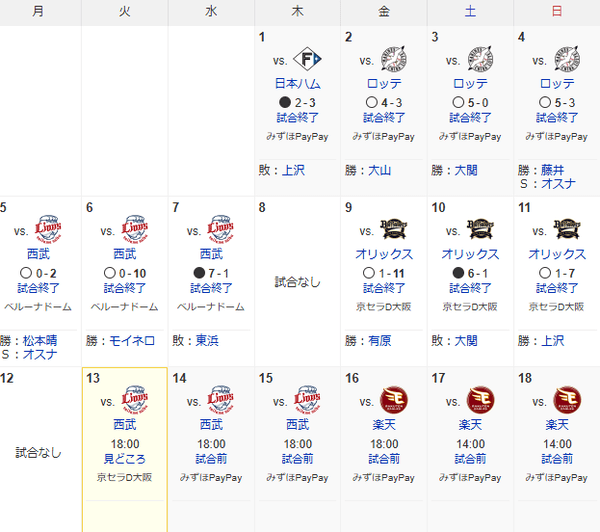Click 試合前 link on day 17
600x532 pixels.
click(x=470, y=459)
